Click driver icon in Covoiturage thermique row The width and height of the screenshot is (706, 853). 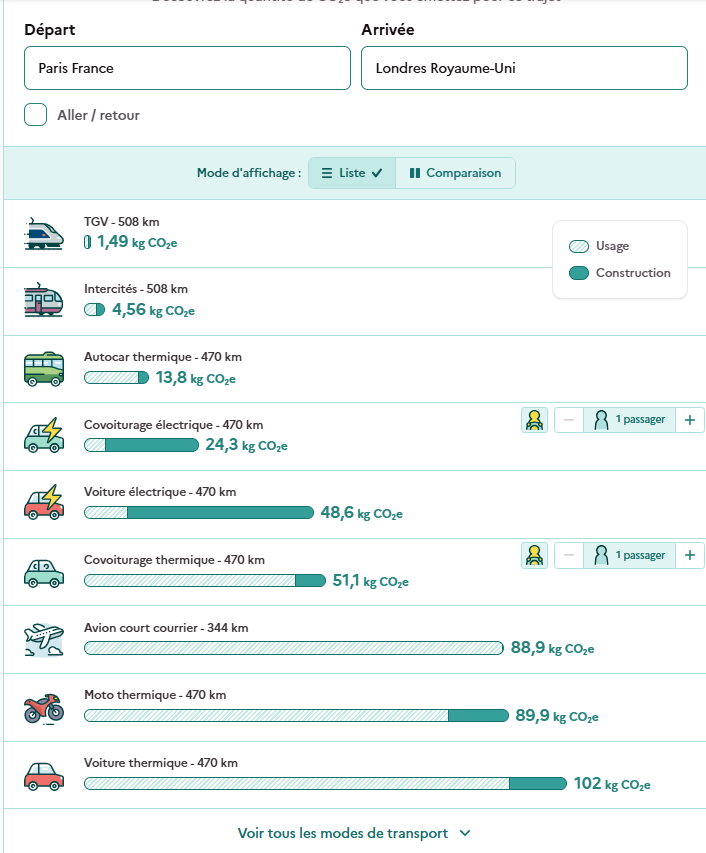[x=534, y=555]
